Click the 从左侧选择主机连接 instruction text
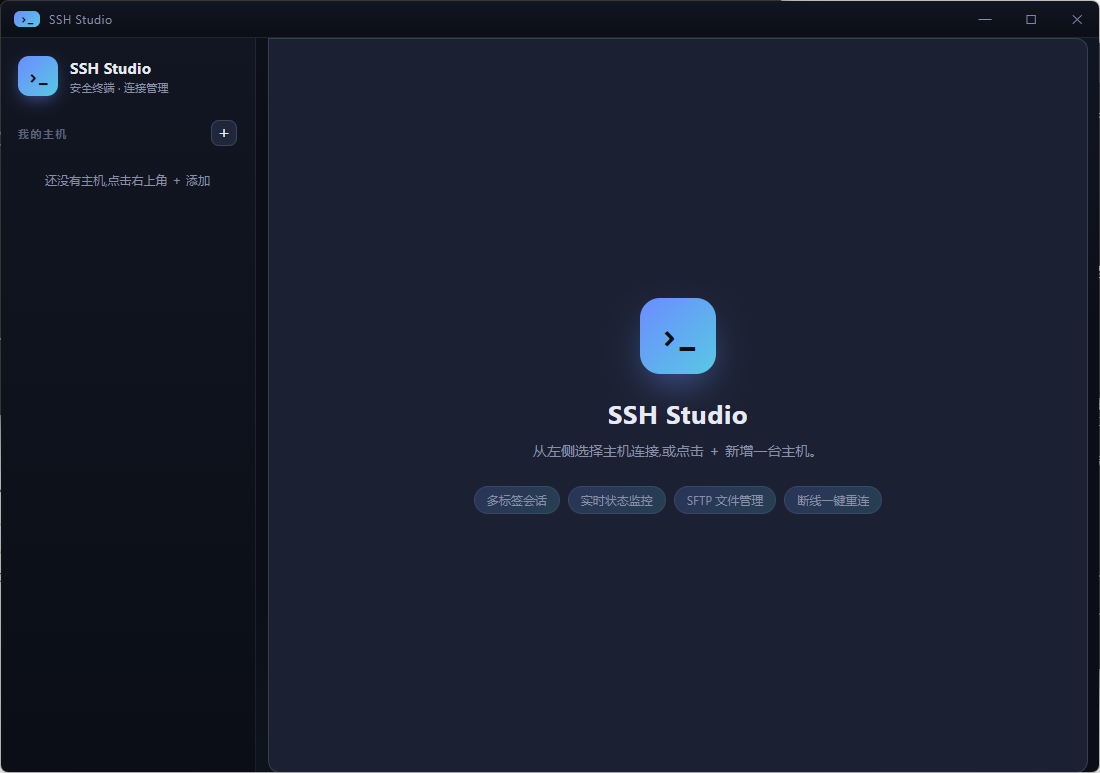1100x773 pixels. coord(674,452)
